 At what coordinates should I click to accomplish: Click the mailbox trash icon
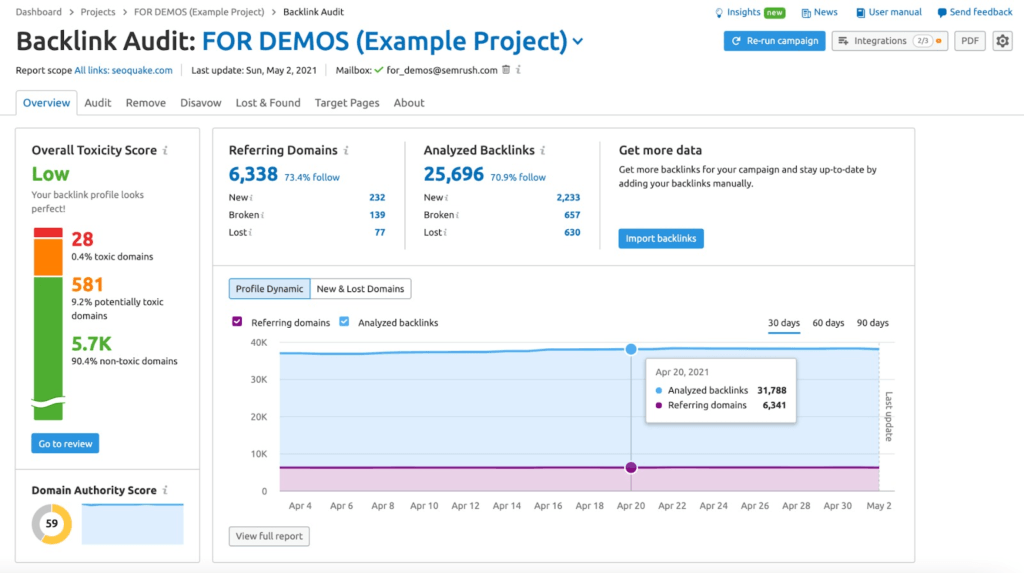point(506,70)
